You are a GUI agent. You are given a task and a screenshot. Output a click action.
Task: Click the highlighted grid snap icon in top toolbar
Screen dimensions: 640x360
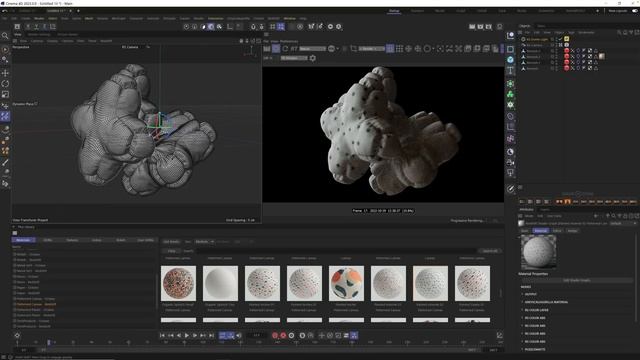point(281,27)
